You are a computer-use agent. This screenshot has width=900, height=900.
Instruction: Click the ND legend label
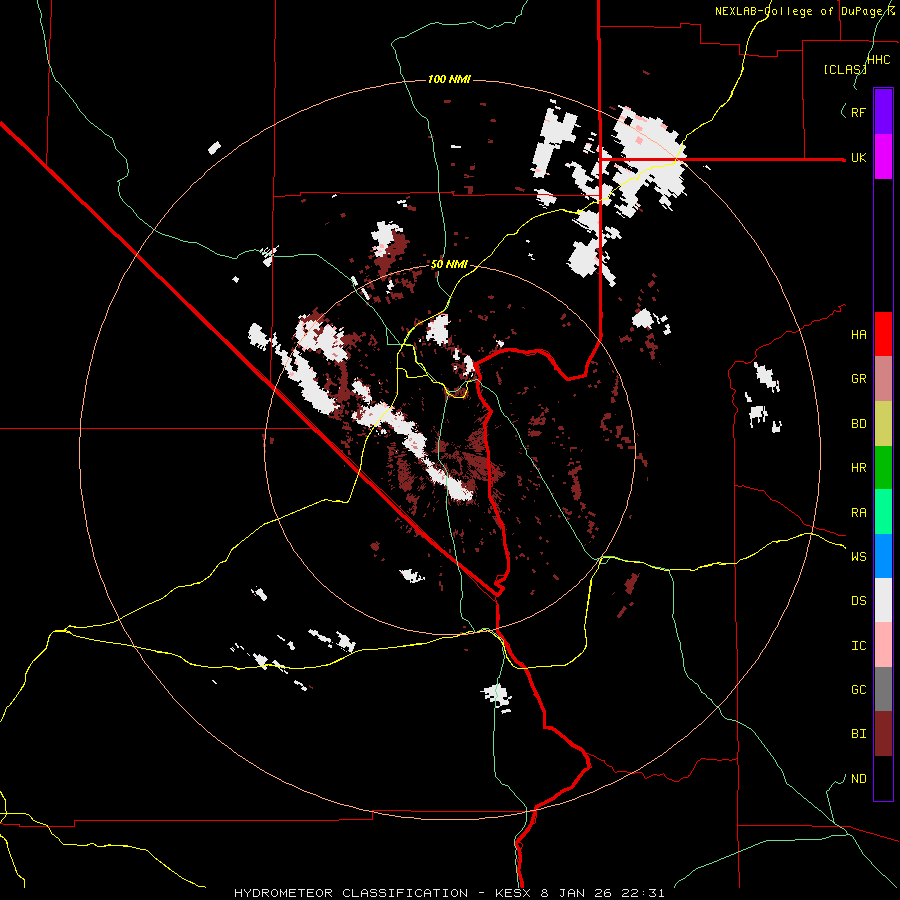pos(858,779)
